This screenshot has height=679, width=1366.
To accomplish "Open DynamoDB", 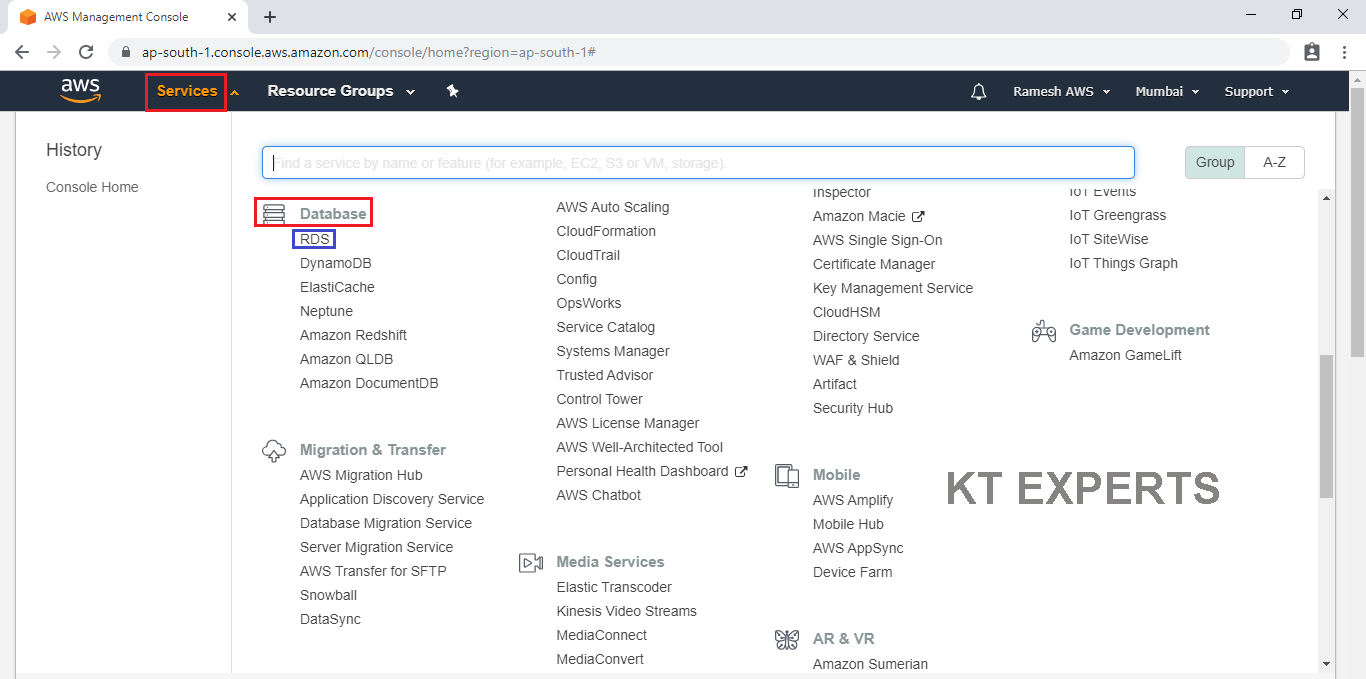I will point(336,263).
